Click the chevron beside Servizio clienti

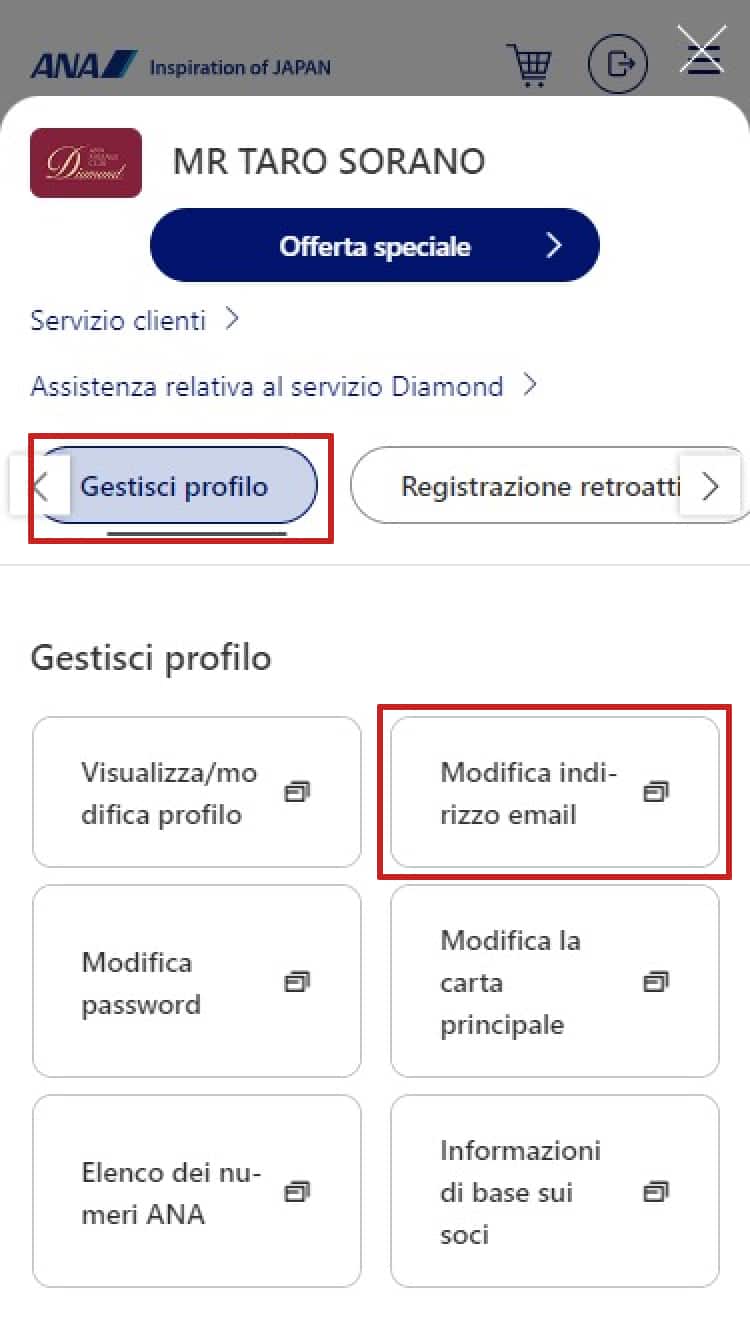pyautogui.click(x=232, y=320)
